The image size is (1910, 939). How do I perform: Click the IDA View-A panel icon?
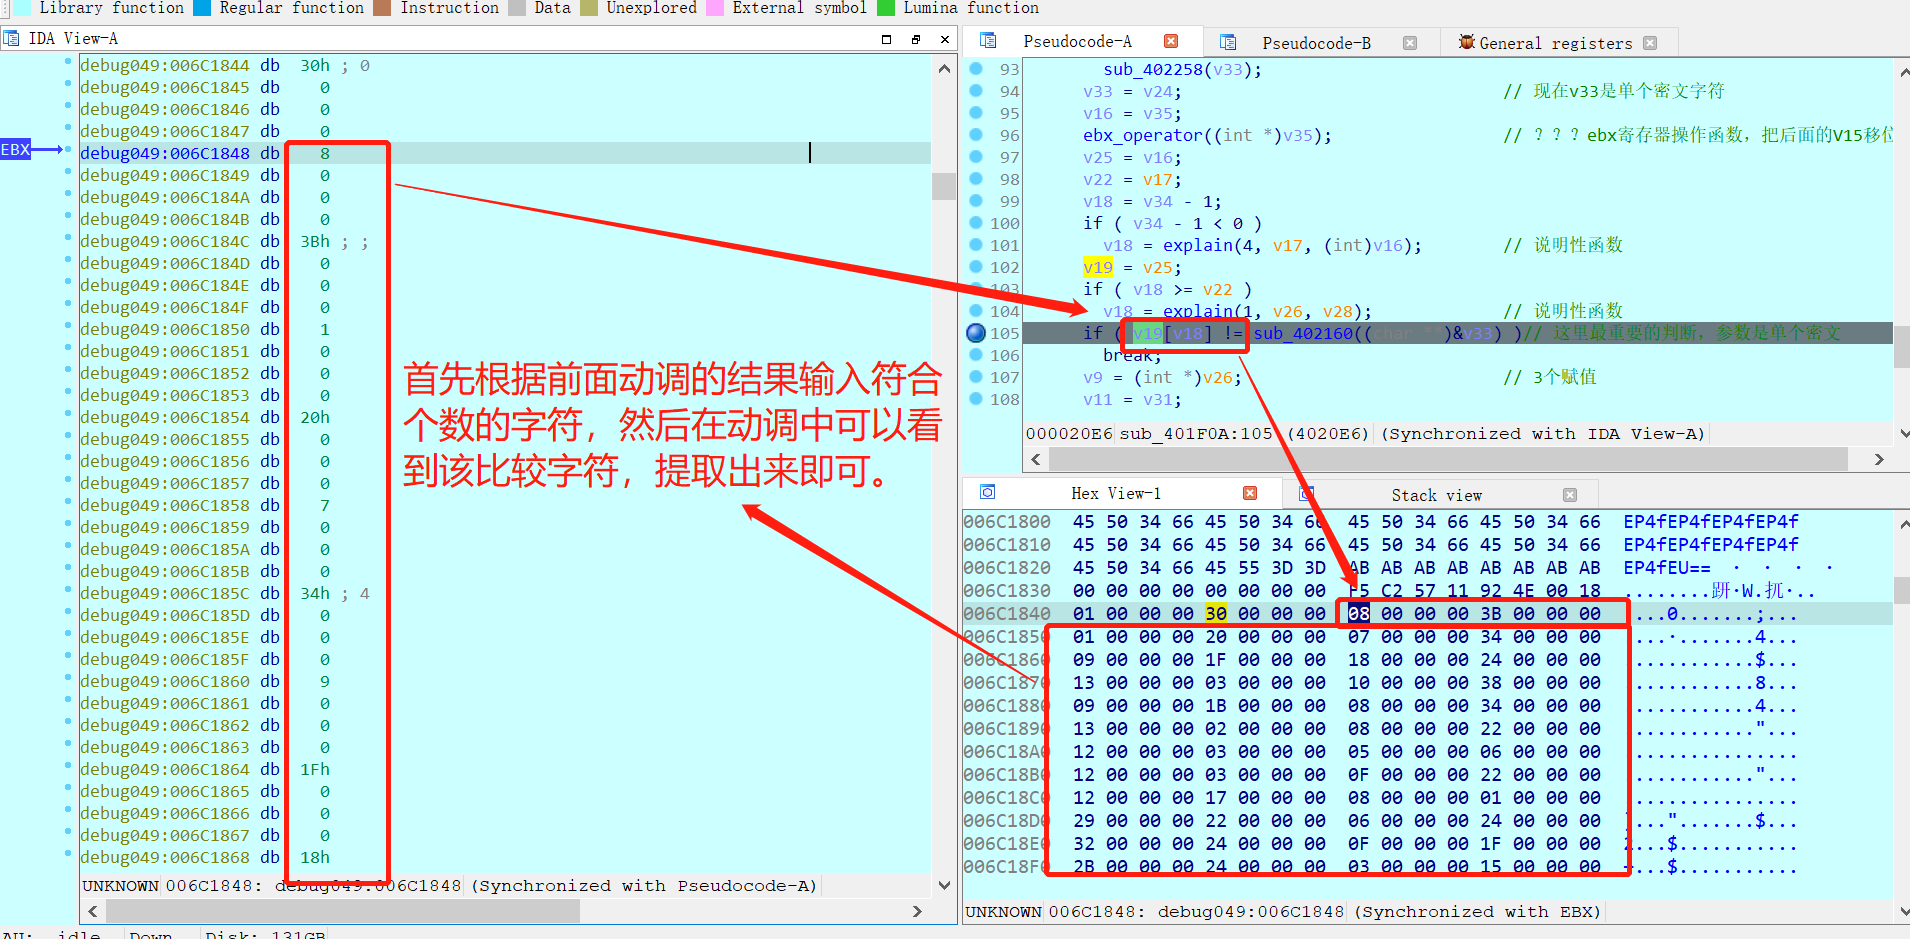point(11,39)
